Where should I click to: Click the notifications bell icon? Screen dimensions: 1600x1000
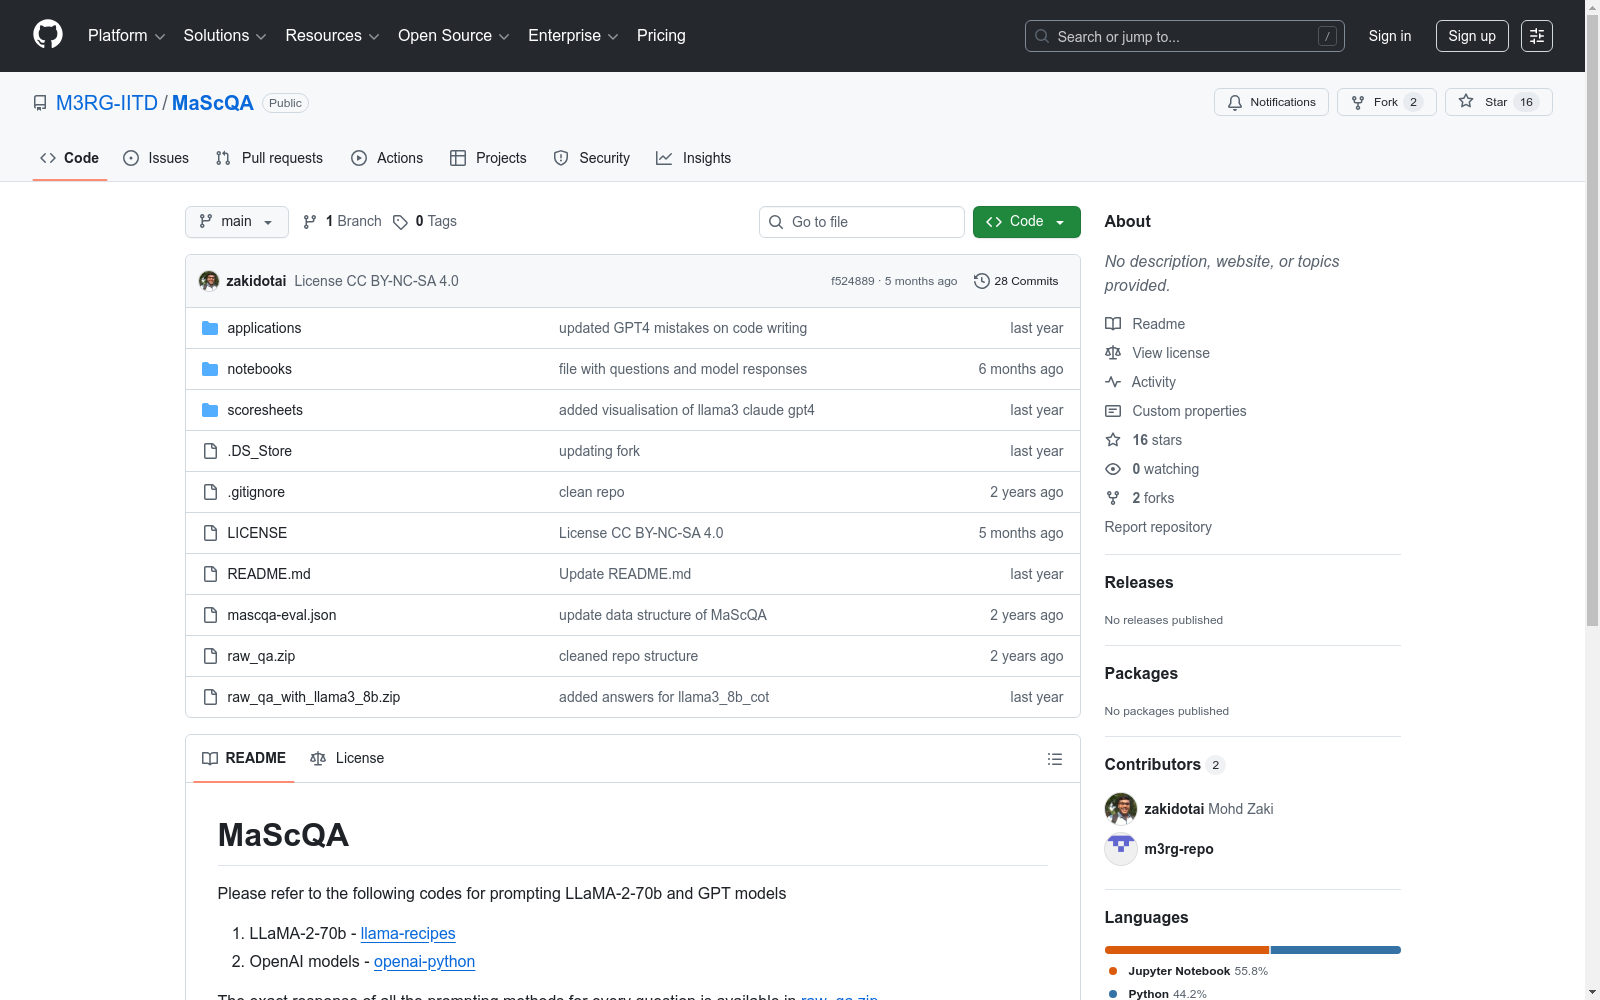1235,102
